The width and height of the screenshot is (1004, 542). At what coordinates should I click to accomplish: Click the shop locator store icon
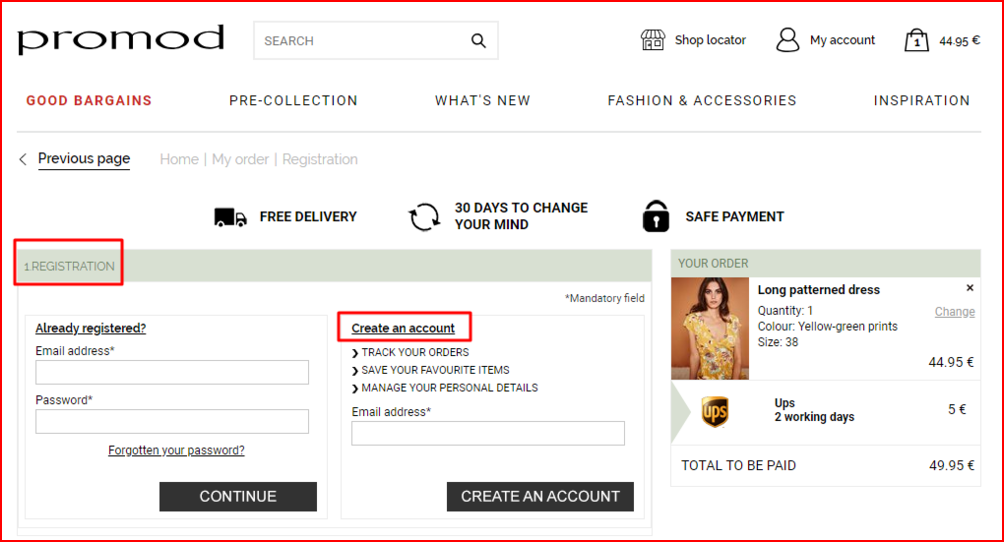[x=652, y=40]
